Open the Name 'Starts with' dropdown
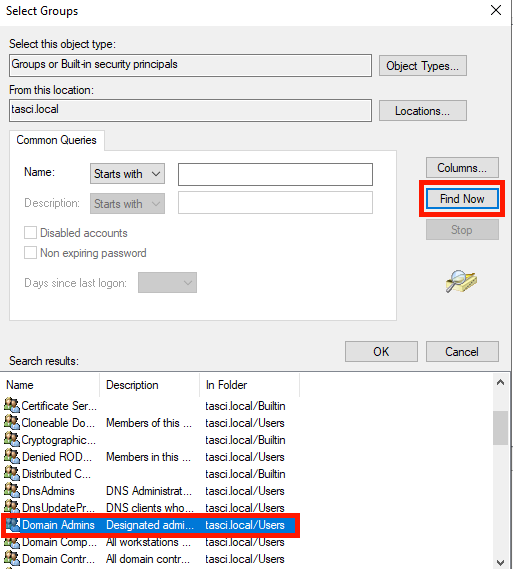 (x=127, y=173)
